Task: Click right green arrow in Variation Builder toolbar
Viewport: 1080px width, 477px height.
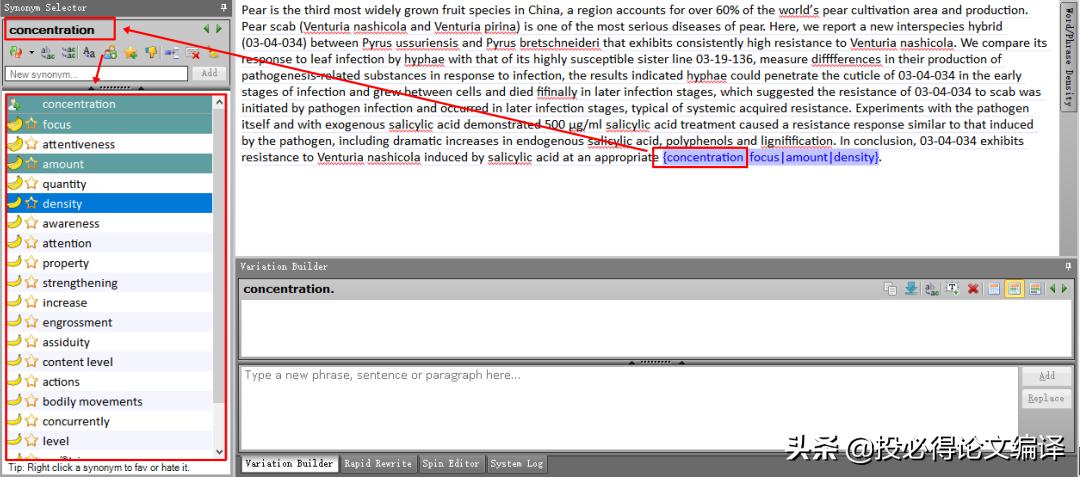Action: click(1065, 288)
